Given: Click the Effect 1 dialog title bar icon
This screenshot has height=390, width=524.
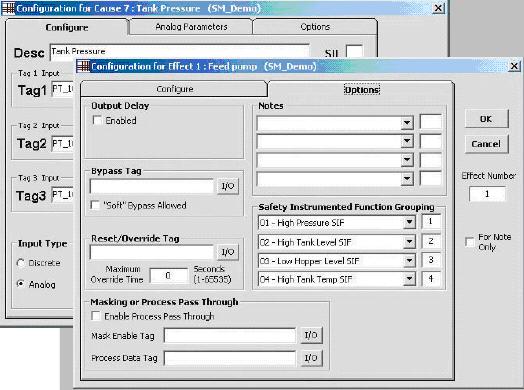Looking at the screenshot, I should tap(83, 66).
